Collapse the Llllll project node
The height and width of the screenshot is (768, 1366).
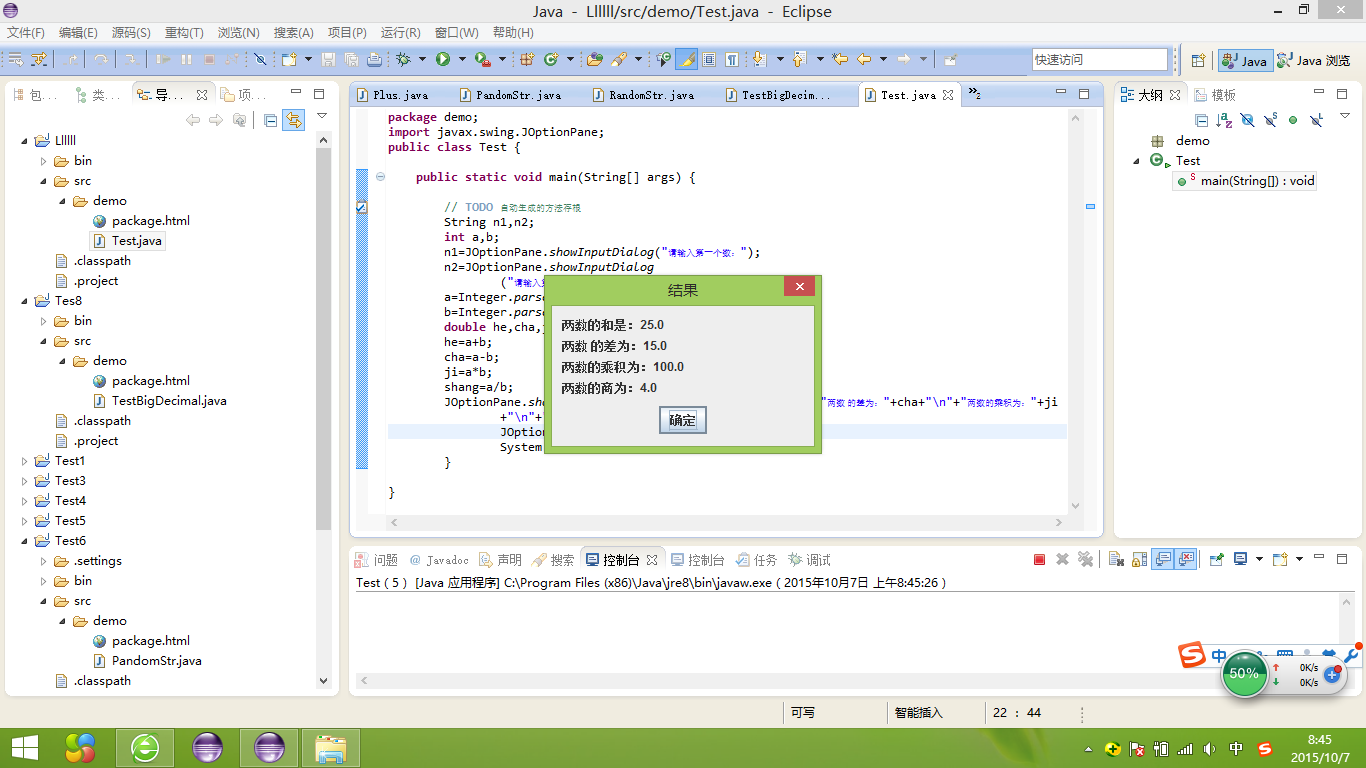click(25, 141)
